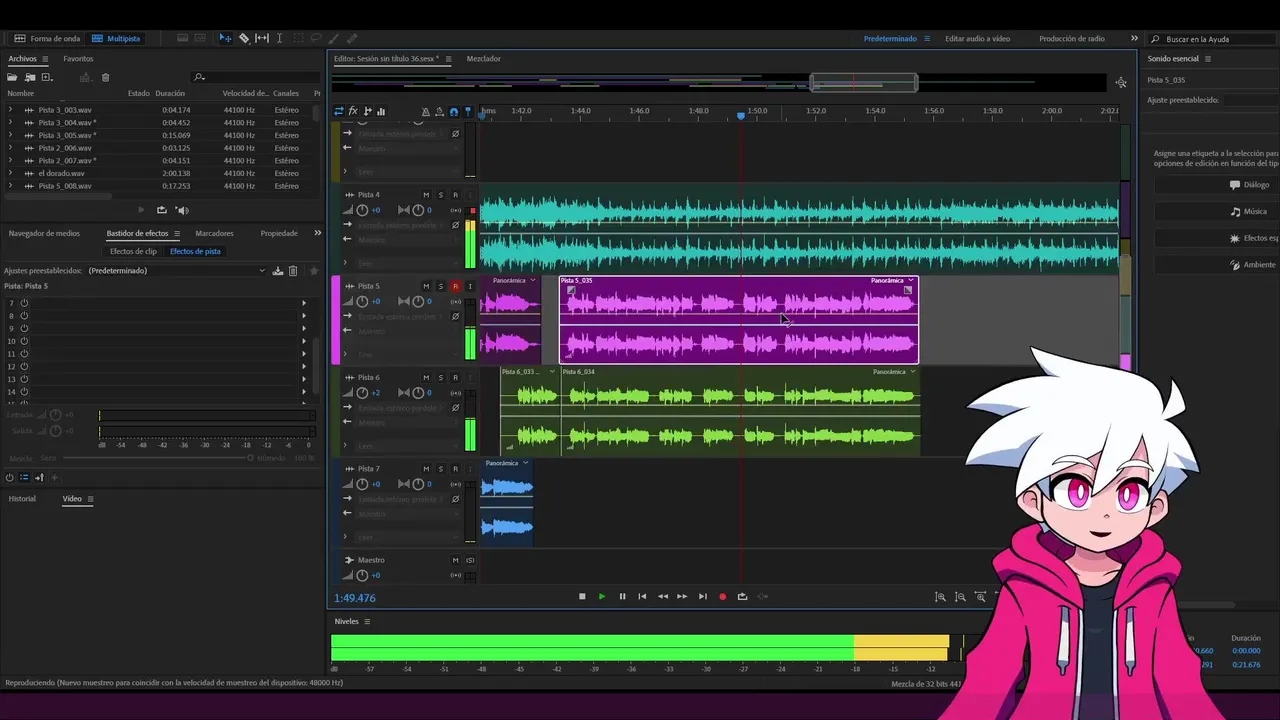Toggle monitor input on Pista 5
The image size is (1280, 720).
coord(469,286)
